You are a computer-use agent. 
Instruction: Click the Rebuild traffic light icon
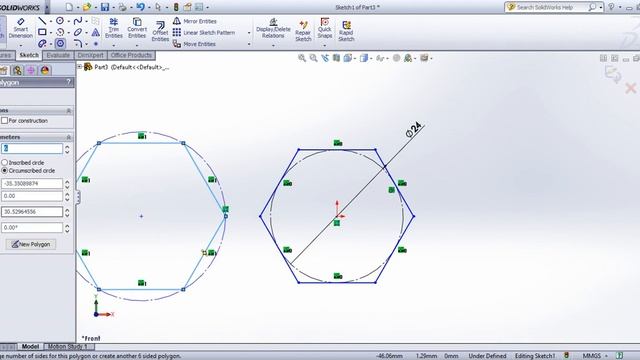[x=176, y=7]
